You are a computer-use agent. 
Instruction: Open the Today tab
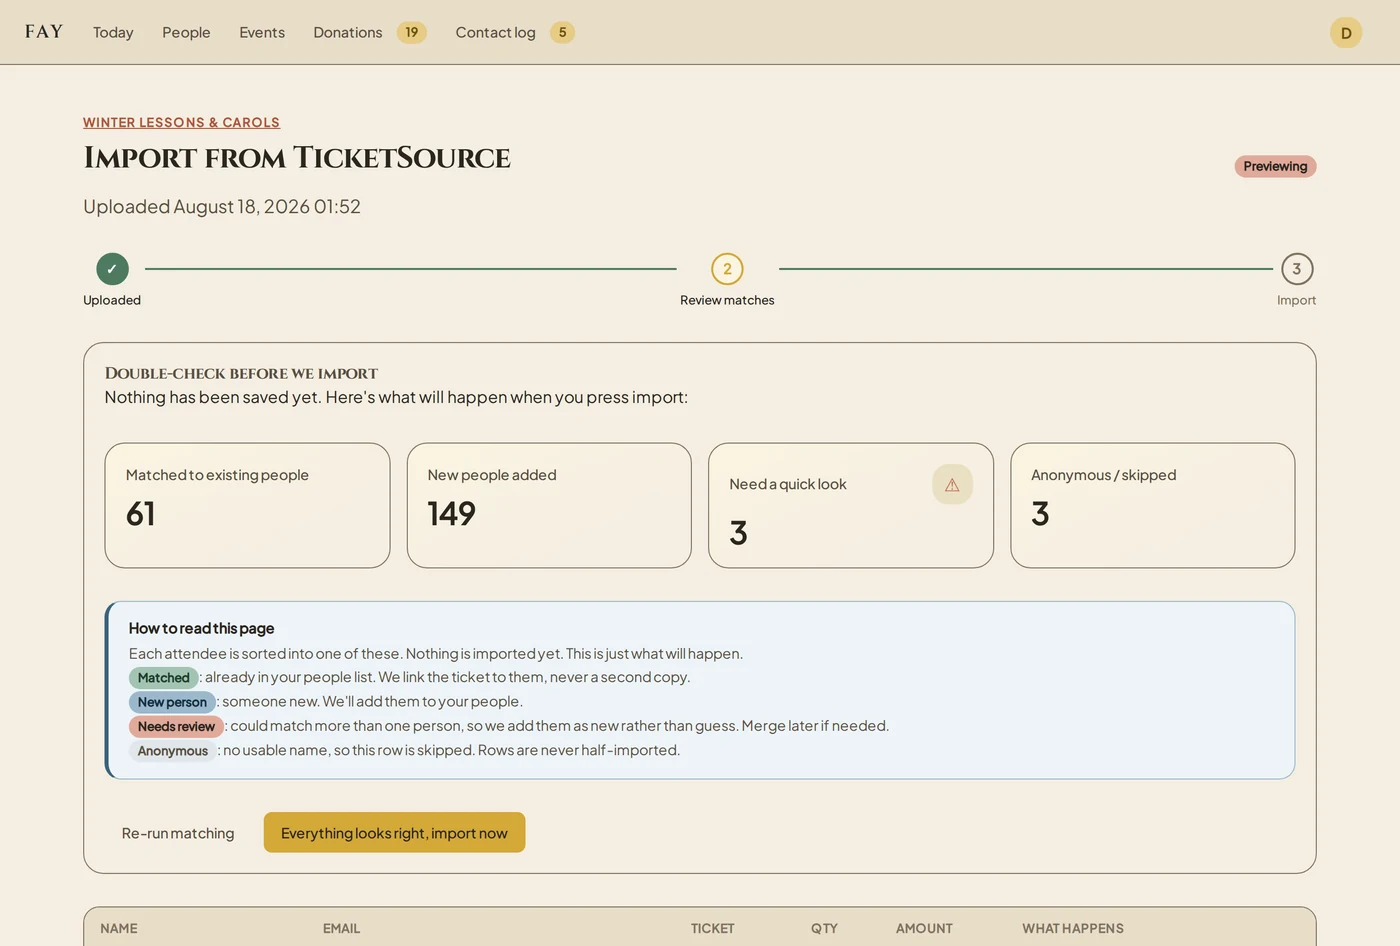point(113,32)
